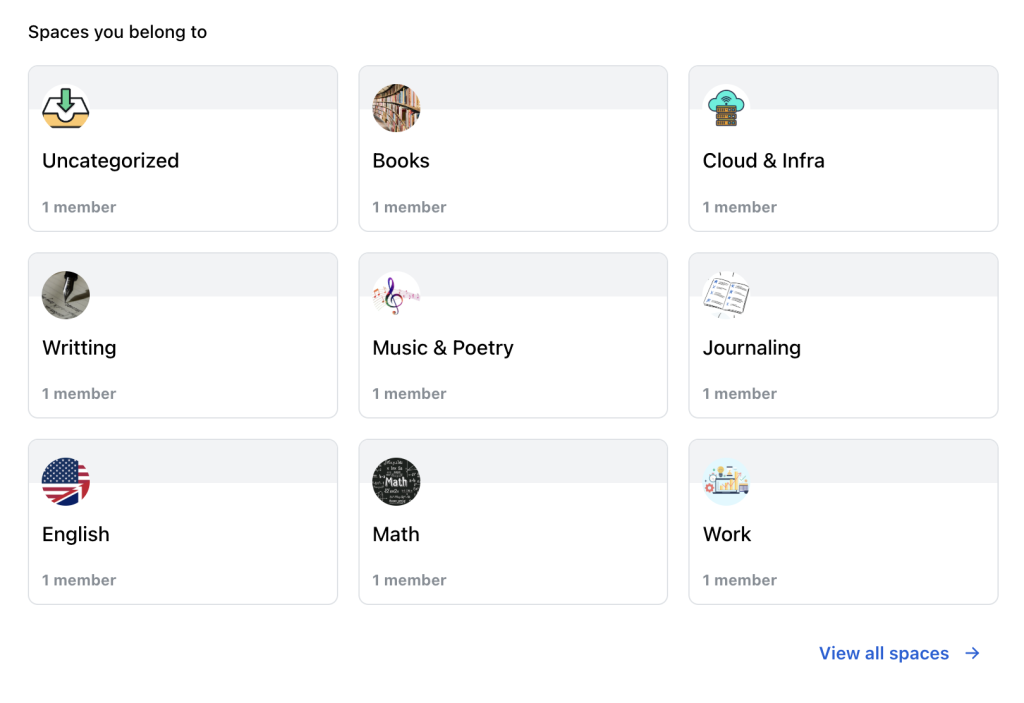
Task: Click the arrow beside View all spaces
Action: coord(972,653)
